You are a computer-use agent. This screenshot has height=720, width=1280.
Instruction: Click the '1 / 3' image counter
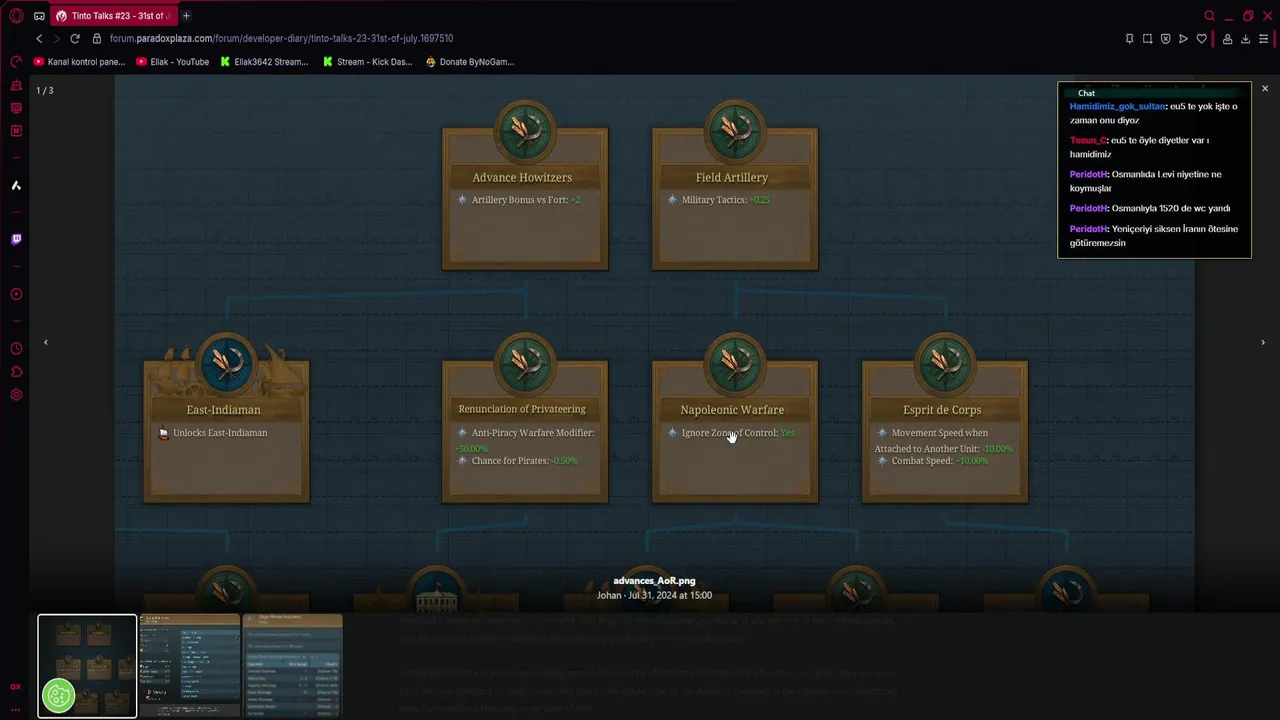[x=45, y=90]
